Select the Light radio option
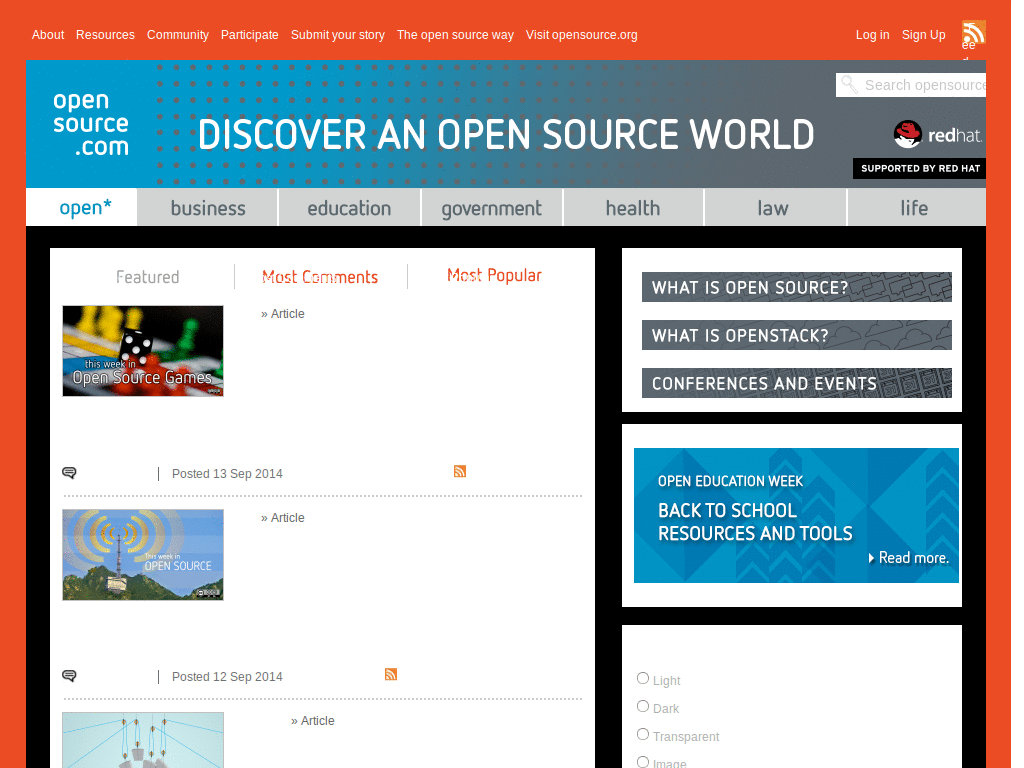 point(643,679)
